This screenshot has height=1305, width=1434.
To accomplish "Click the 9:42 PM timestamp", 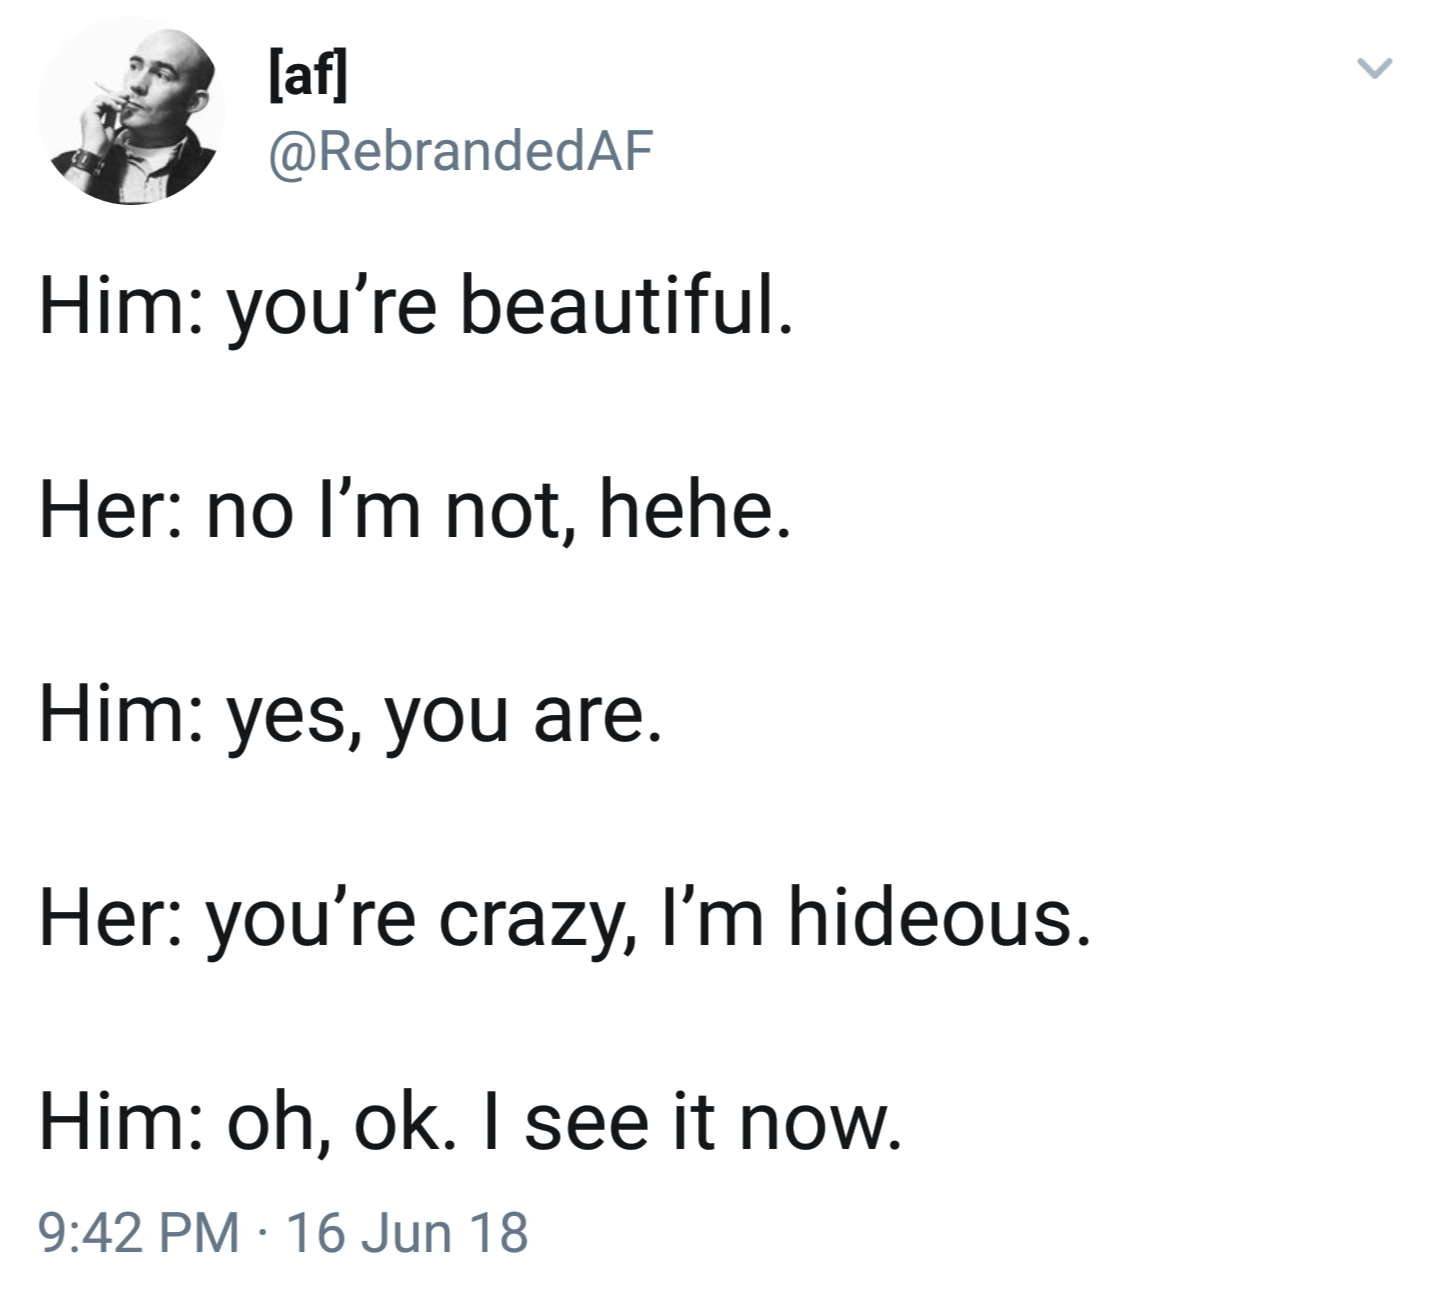I will [139, 1232].
